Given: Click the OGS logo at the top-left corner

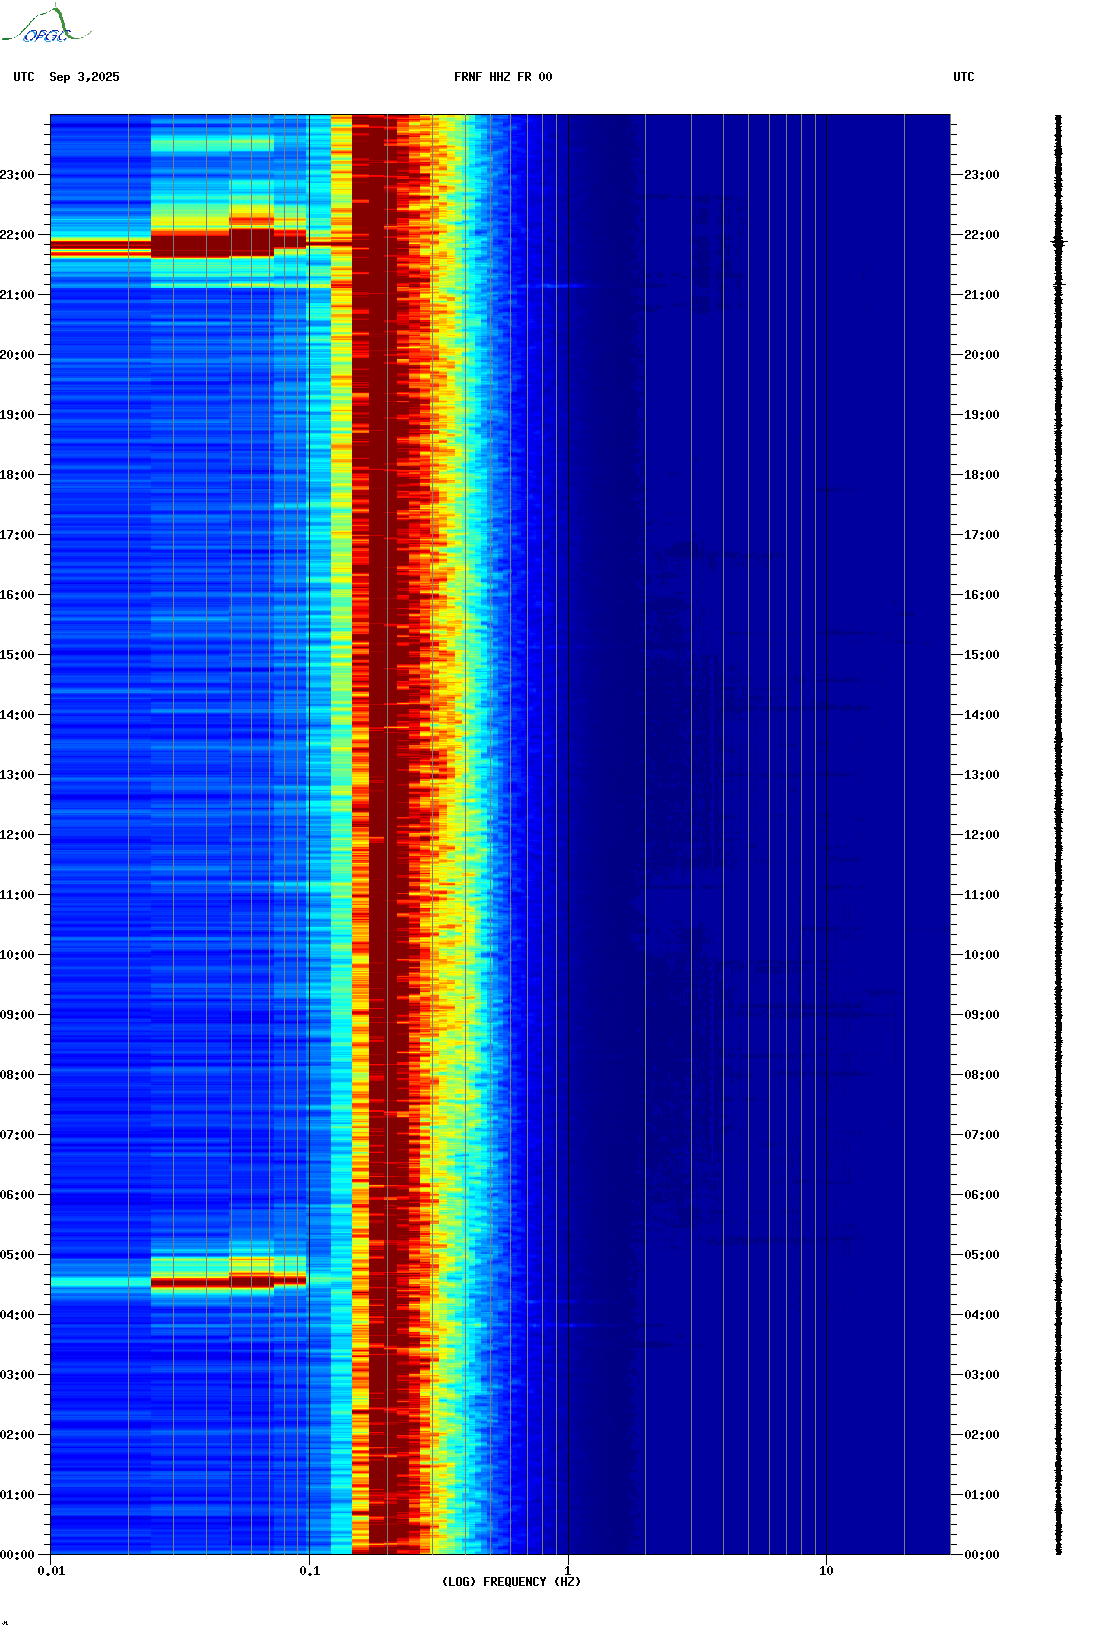Looking at the screenshot, I should (x=46, y=25).
